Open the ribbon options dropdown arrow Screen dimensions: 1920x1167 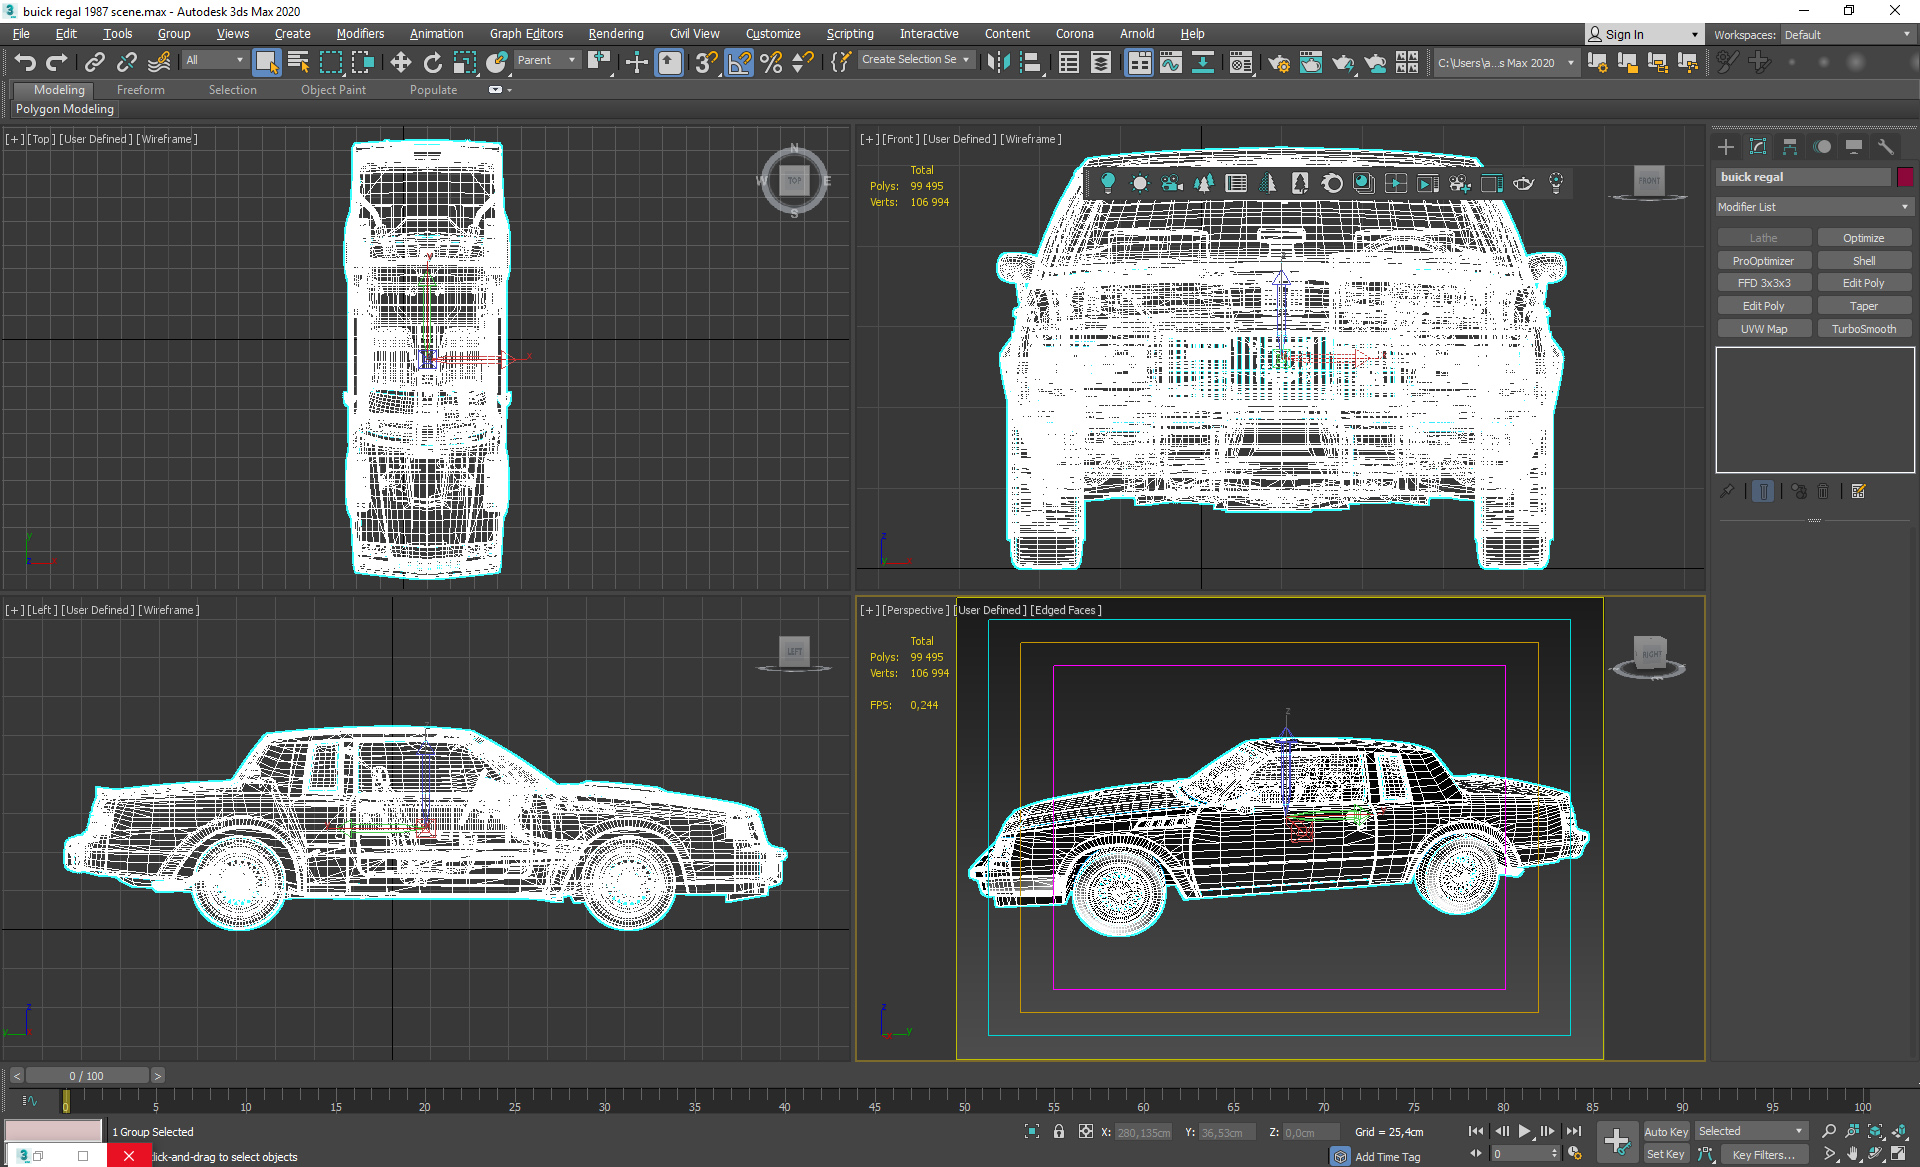pyautogui.click(x=510, y=90)
